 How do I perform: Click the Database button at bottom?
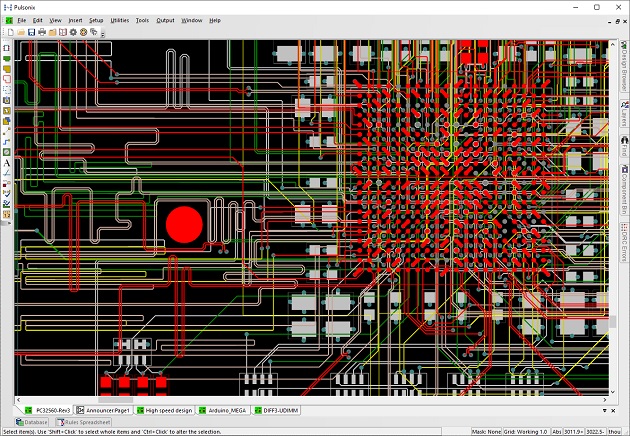point(31,422)
